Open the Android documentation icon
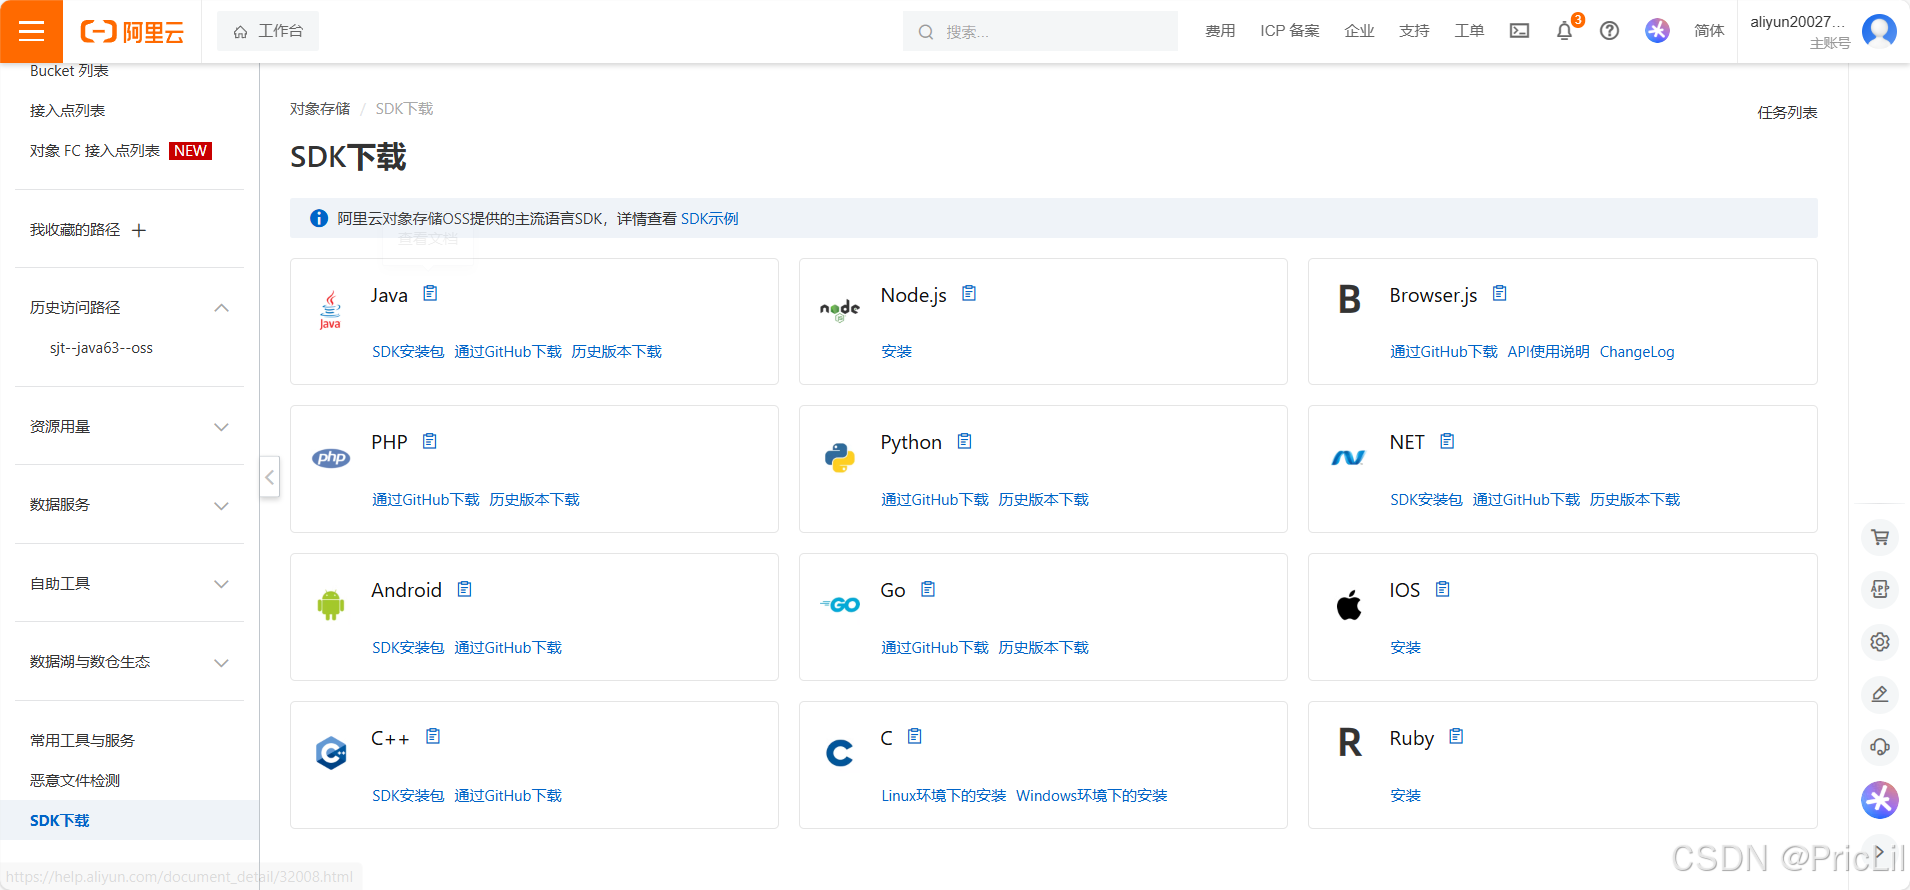The width and height of the screenshot is (1910, 890). [x=465, y=589]
